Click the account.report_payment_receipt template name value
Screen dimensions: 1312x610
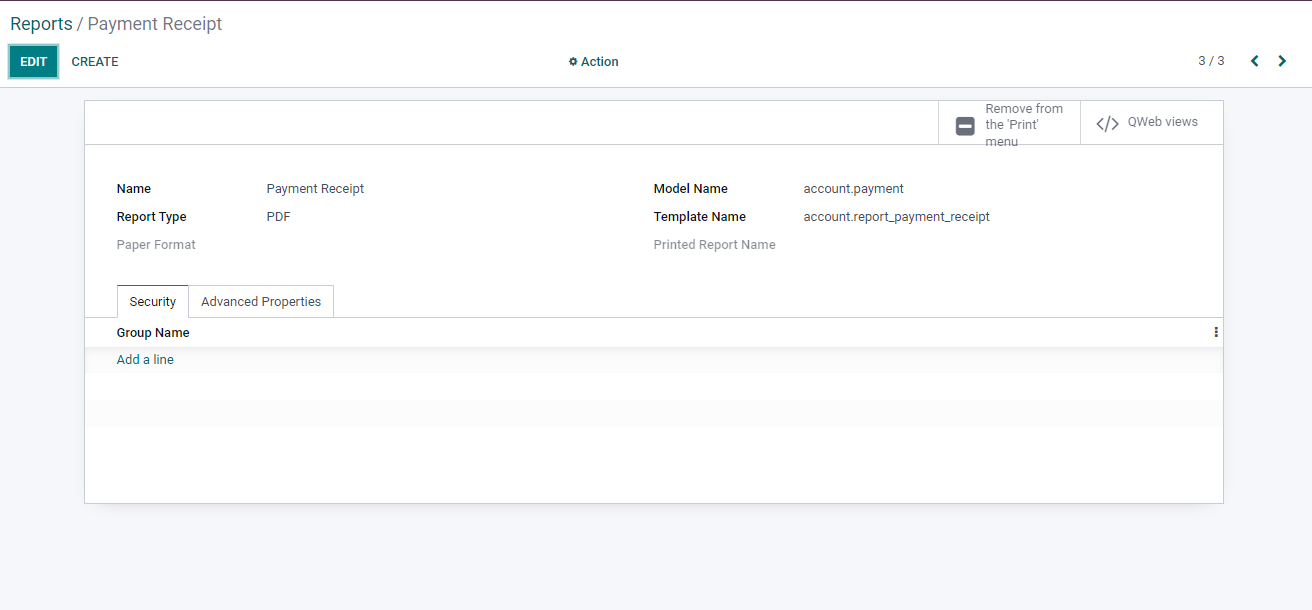[896, 217]
